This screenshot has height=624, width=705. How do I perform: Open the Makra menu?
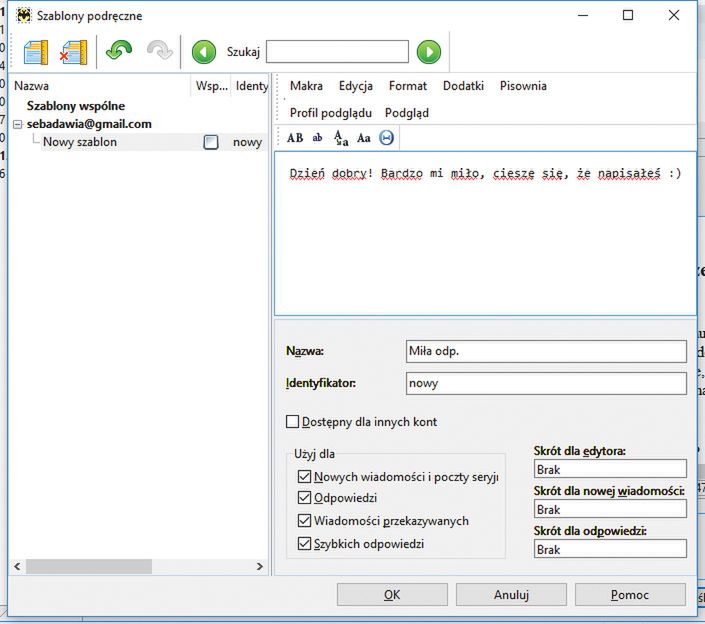[x=306, y=86]
